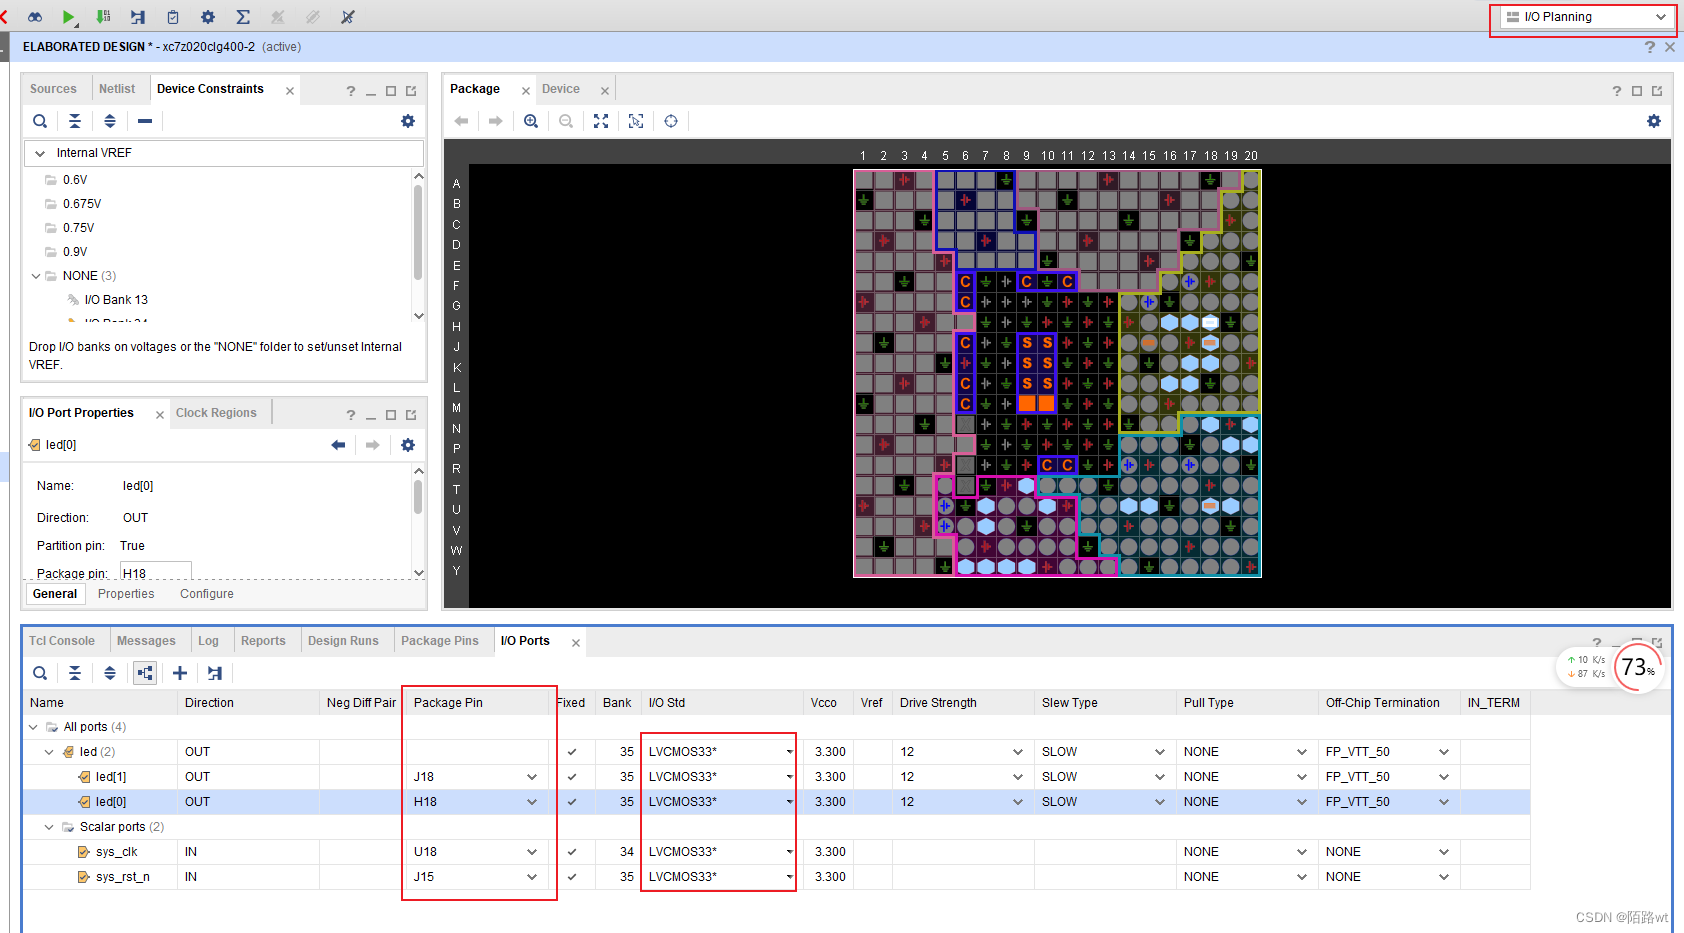Open the Messages tab
The height and width of the screenshot is (933, 1684).
pyautogui.click(x=146, y=641)
